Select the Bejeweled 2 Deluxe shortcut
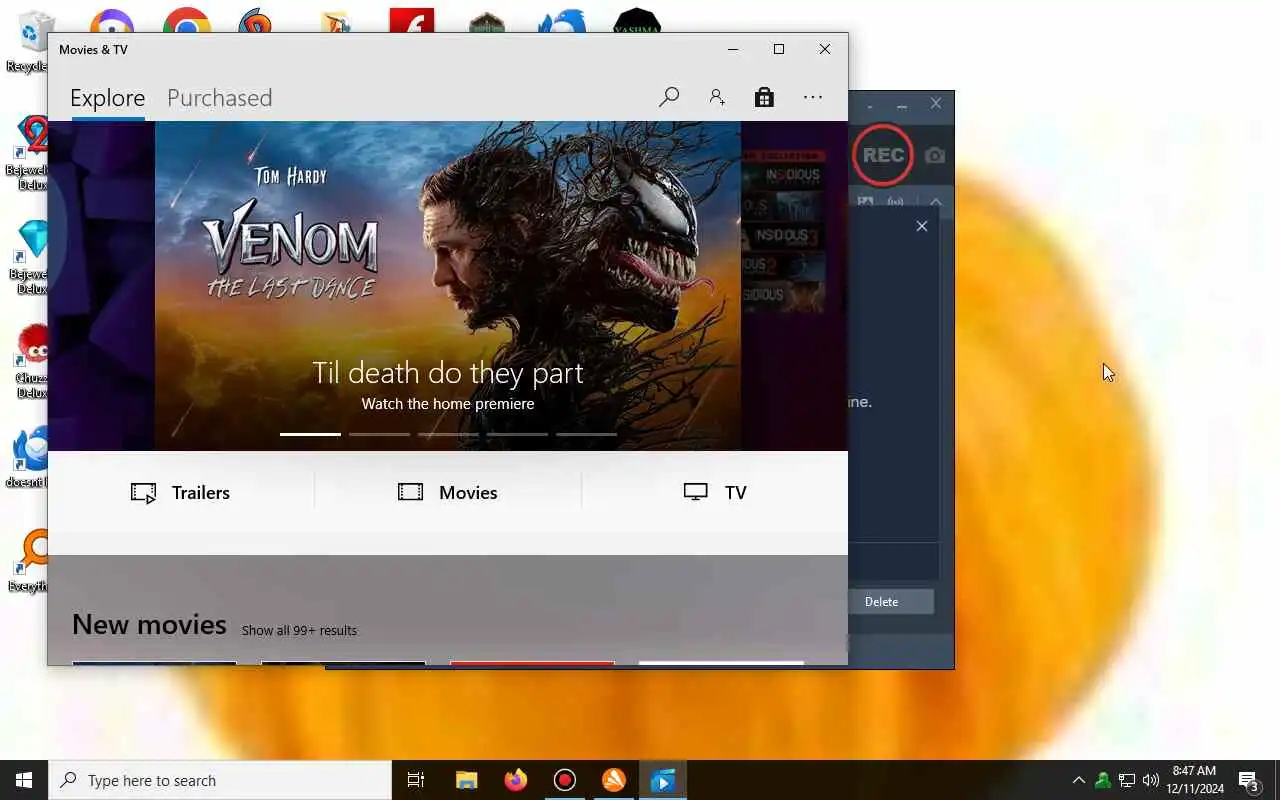The height and width of the screenshot is (800, 1280). tap(30, 152)
